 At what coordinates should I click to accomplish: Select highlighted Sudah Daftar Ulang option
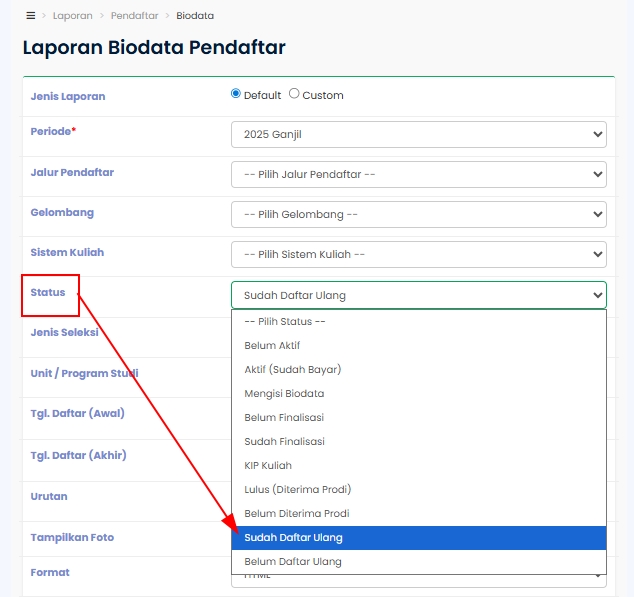point(293,538)
